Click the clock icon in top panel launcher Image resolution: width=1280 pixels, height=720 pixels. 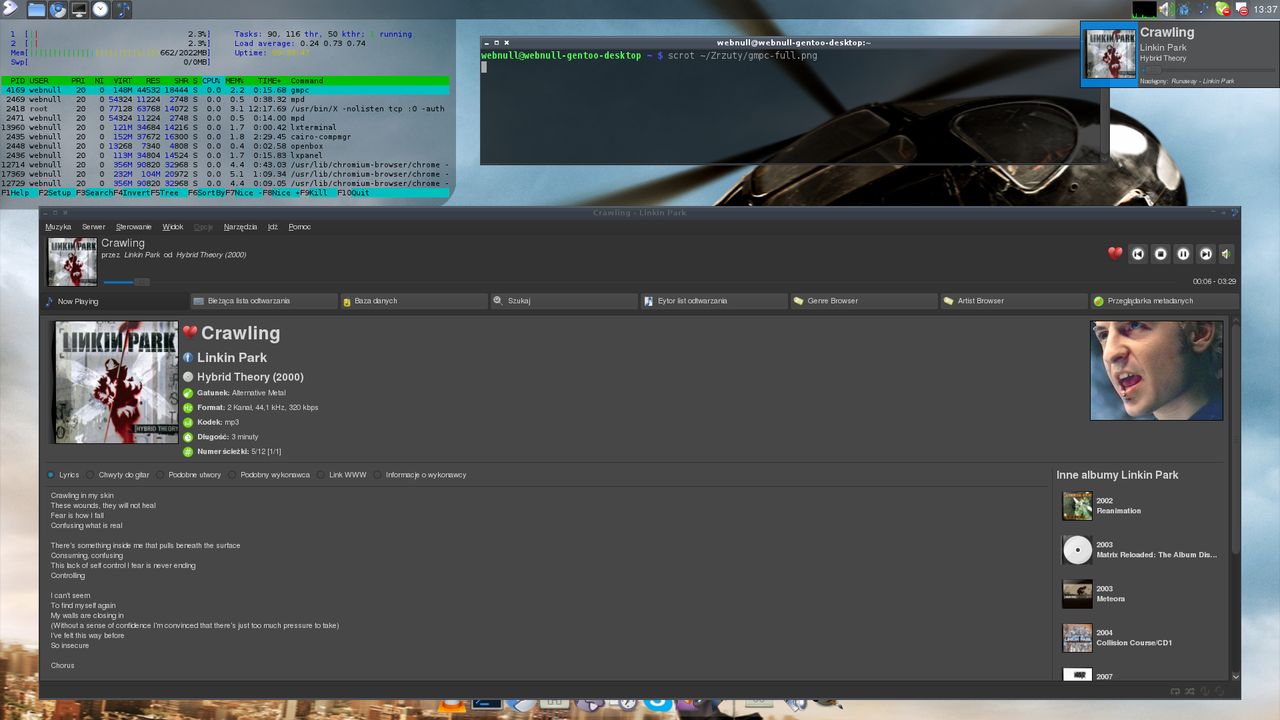click(101, 9)
